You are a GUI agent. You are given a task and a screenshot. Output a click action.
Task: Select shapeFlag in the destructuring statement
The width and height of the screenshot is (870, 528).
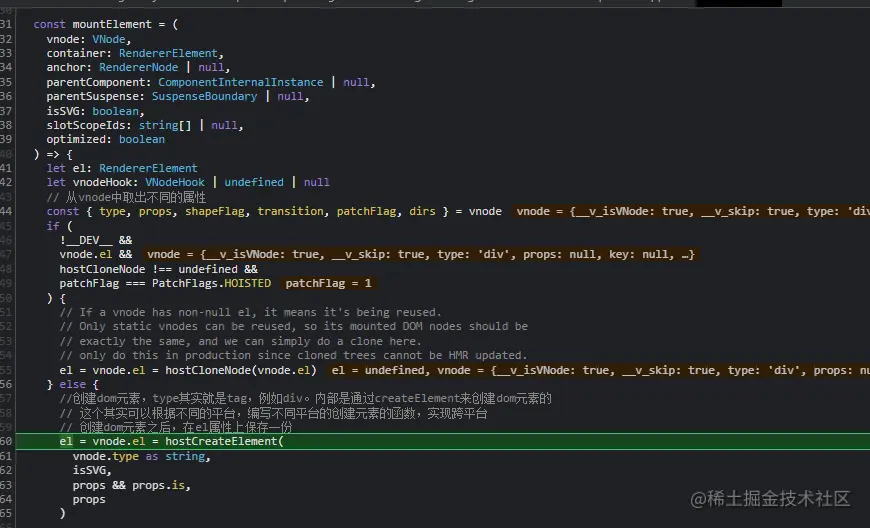click(217, 211)
